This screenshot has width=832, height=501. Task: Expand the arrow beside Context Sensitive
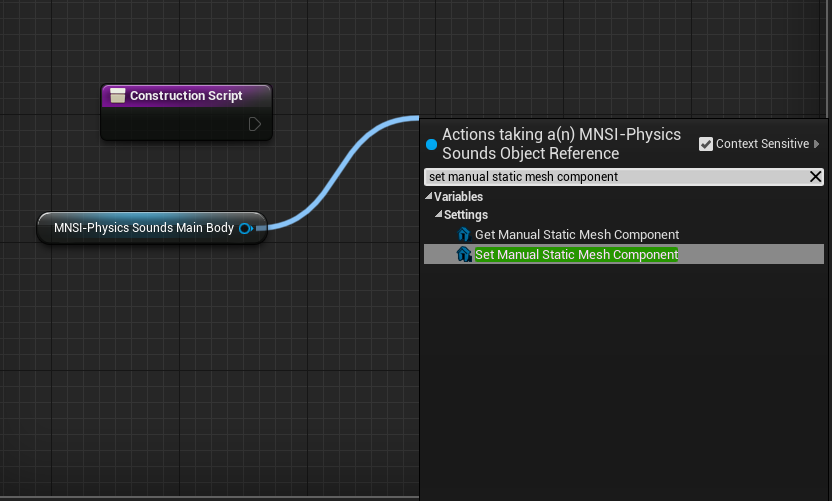[x=817, y=144]
